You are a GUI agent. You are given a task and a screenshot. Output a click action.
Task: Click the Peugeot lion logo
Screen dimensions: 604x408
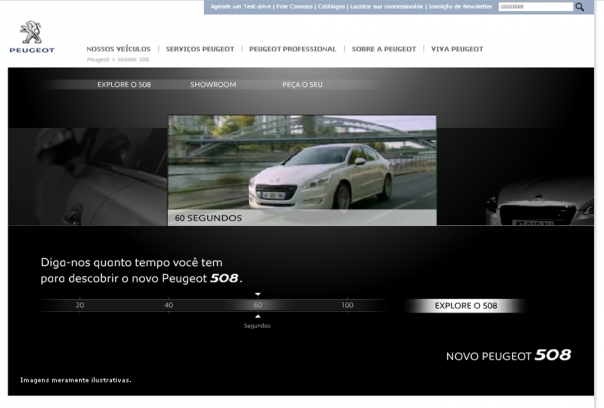point(32,37)
